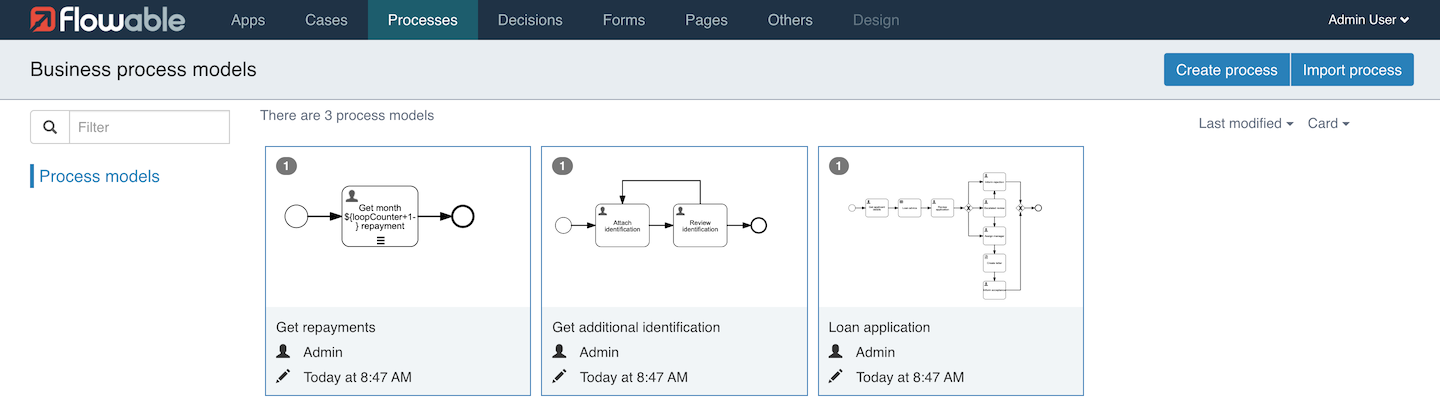Go to the Forms tab
1440x410 pixels.
[x=624, y=20]
